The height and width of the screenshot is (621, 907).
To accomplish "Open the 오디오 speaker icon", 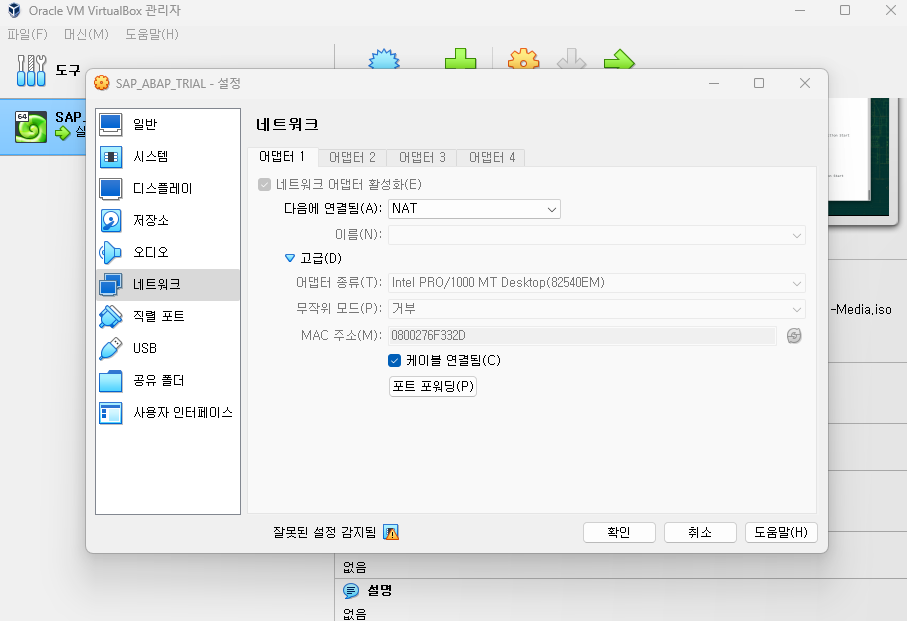I will (x=110, y=253).
